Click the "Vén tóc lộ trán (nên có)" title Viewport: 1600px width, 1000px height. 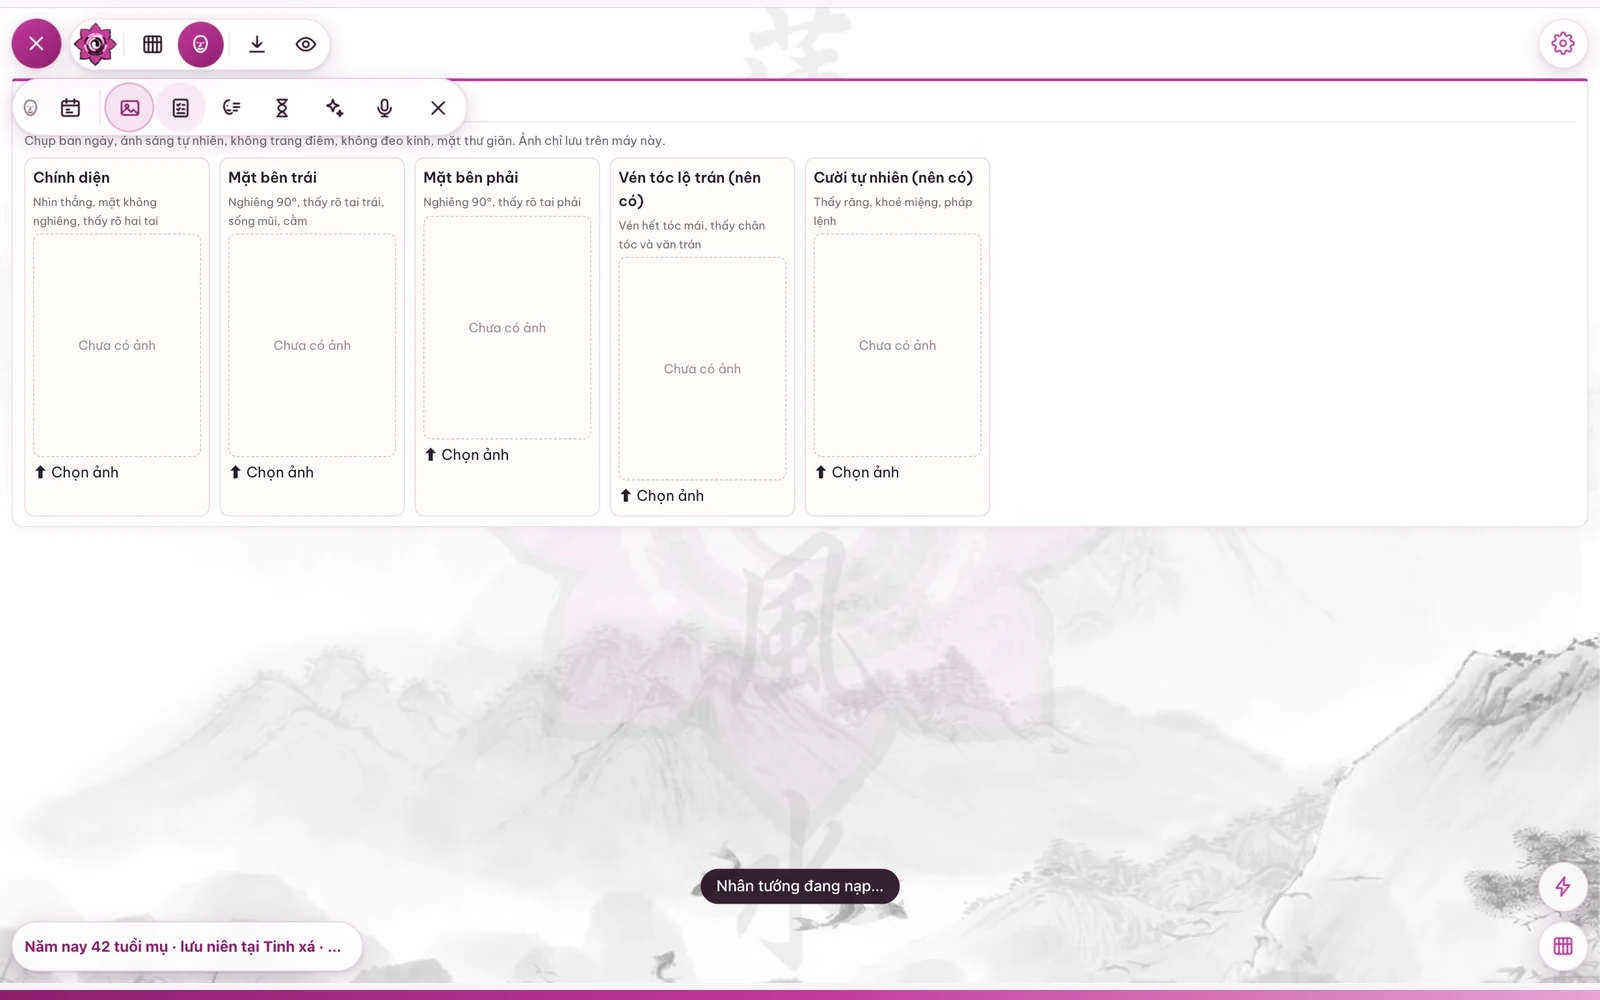pos(690,189)
